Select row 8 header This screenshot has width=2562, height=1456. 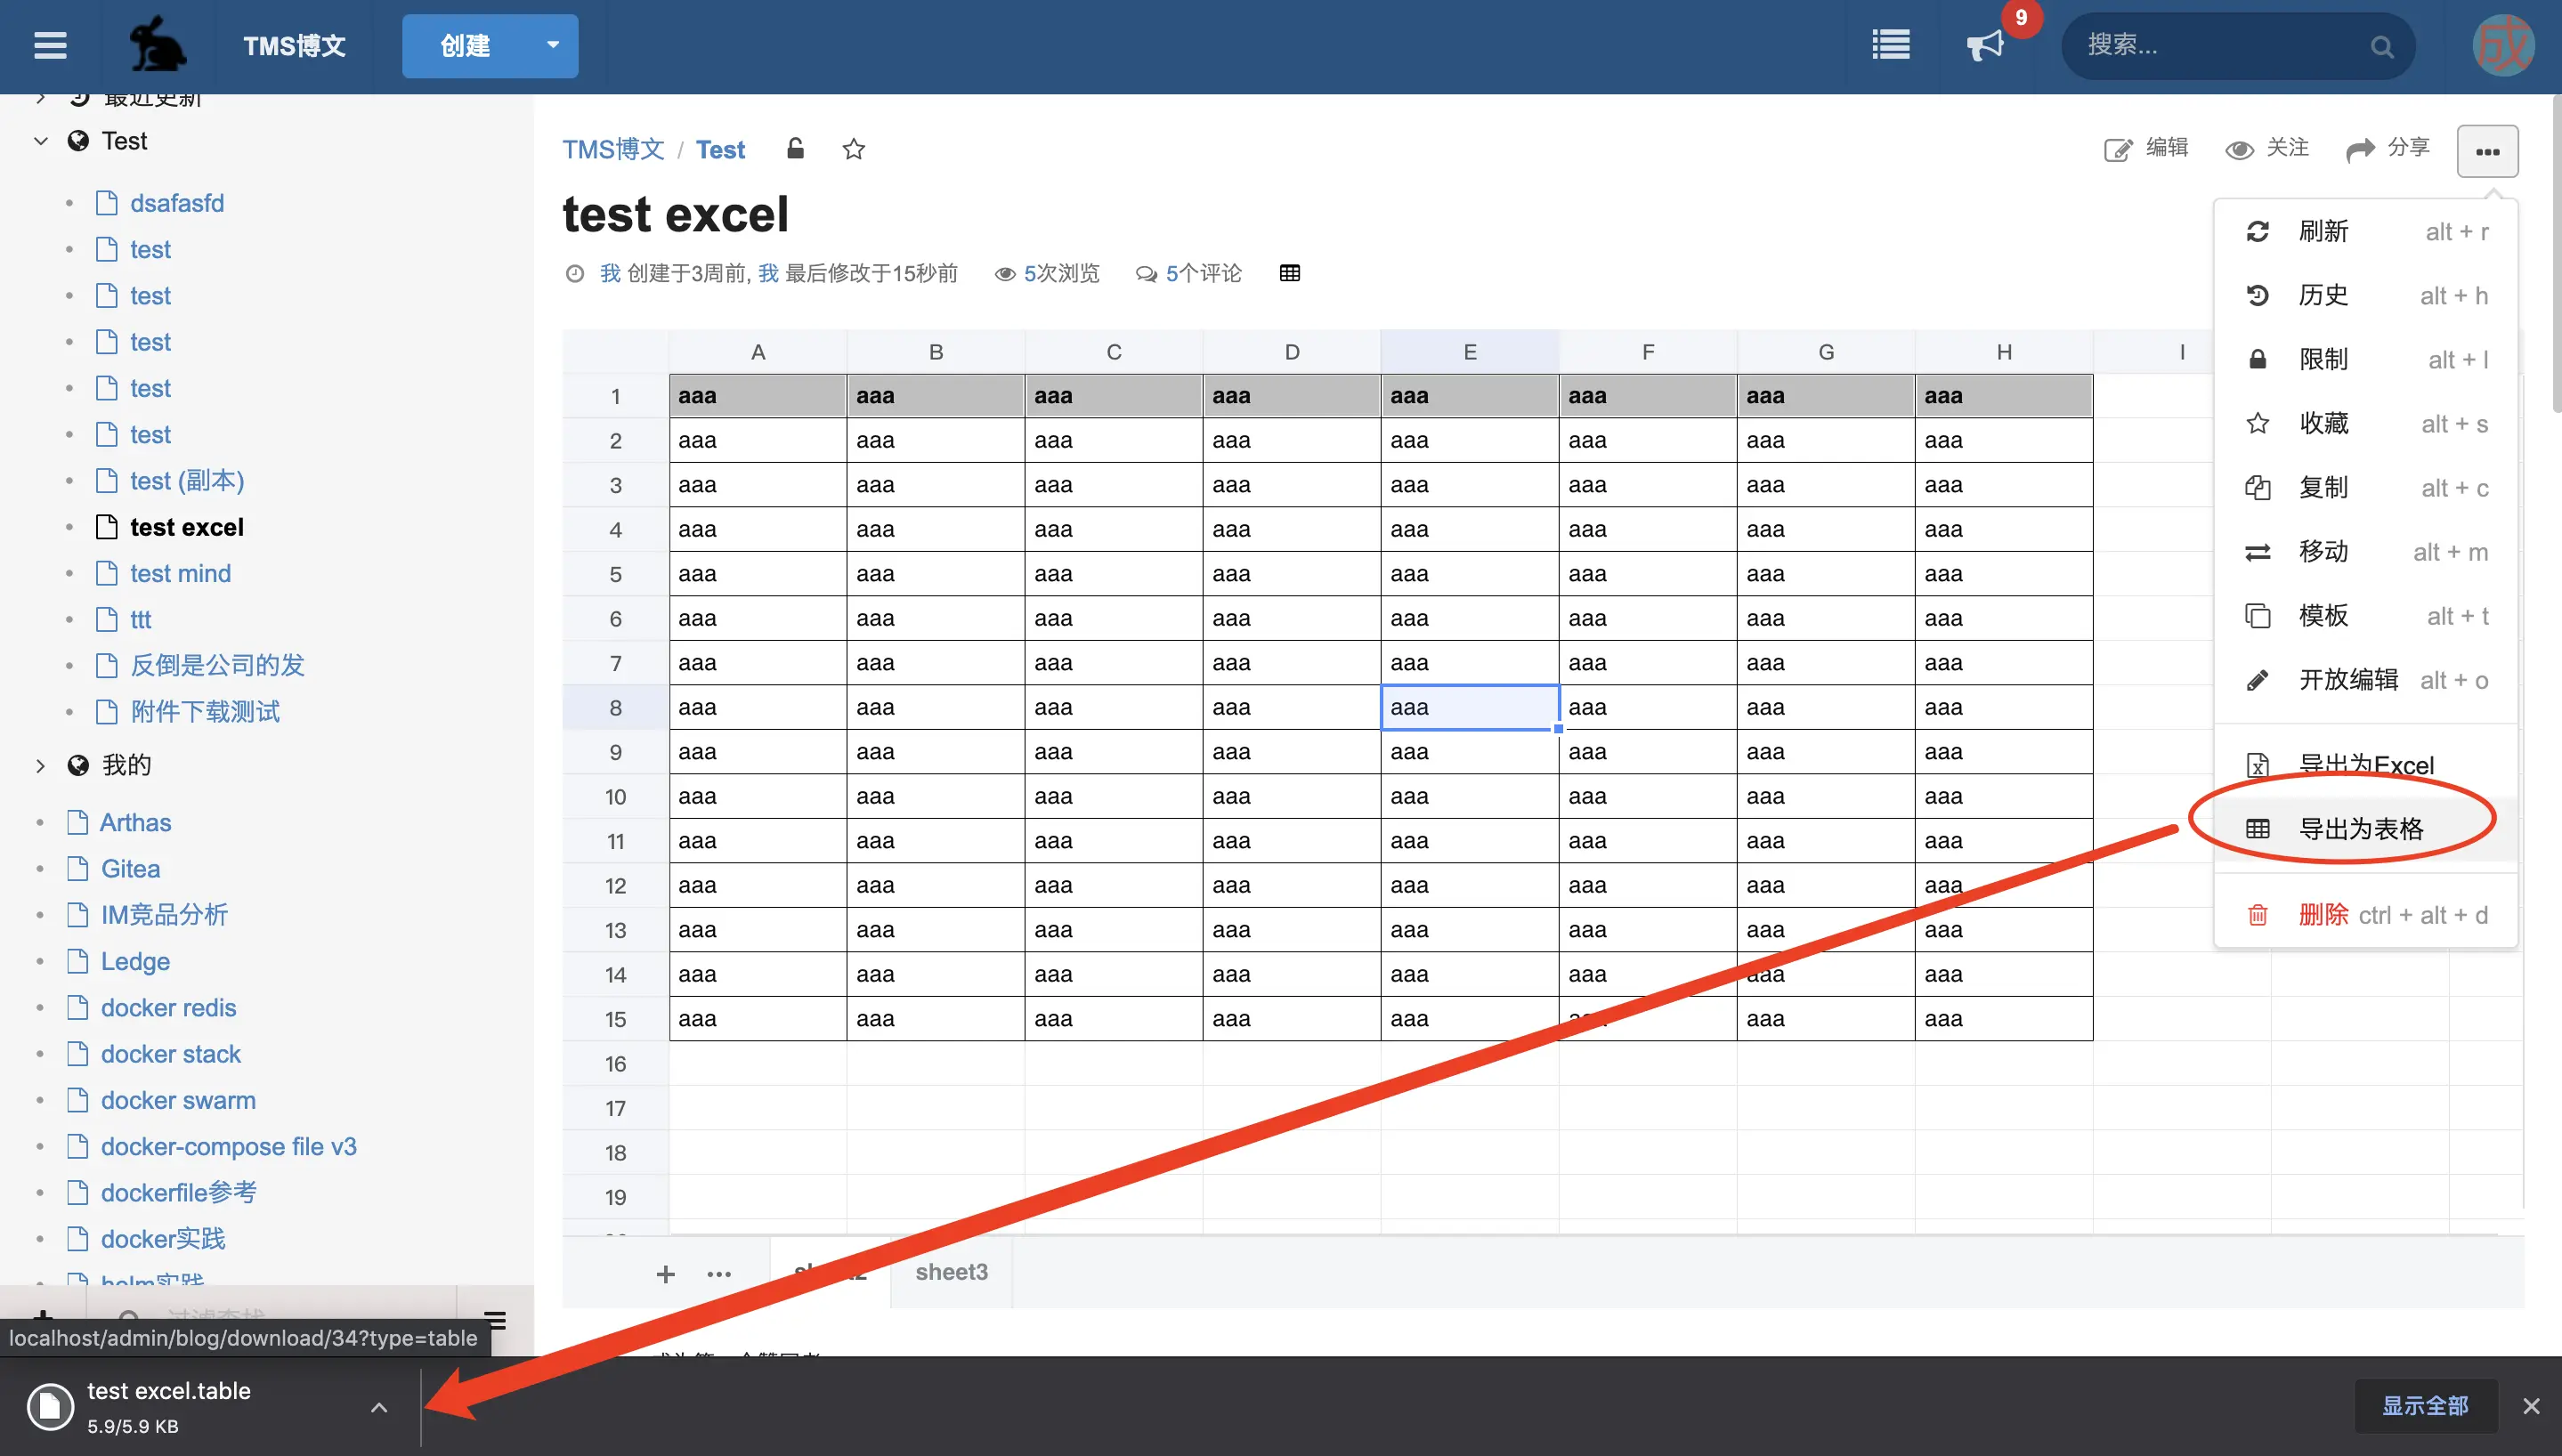(615, 708)
